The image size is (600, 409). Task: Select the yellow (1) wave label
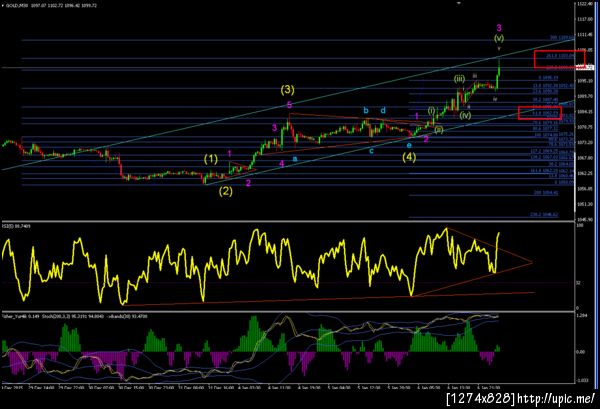[x=211, y=159]
